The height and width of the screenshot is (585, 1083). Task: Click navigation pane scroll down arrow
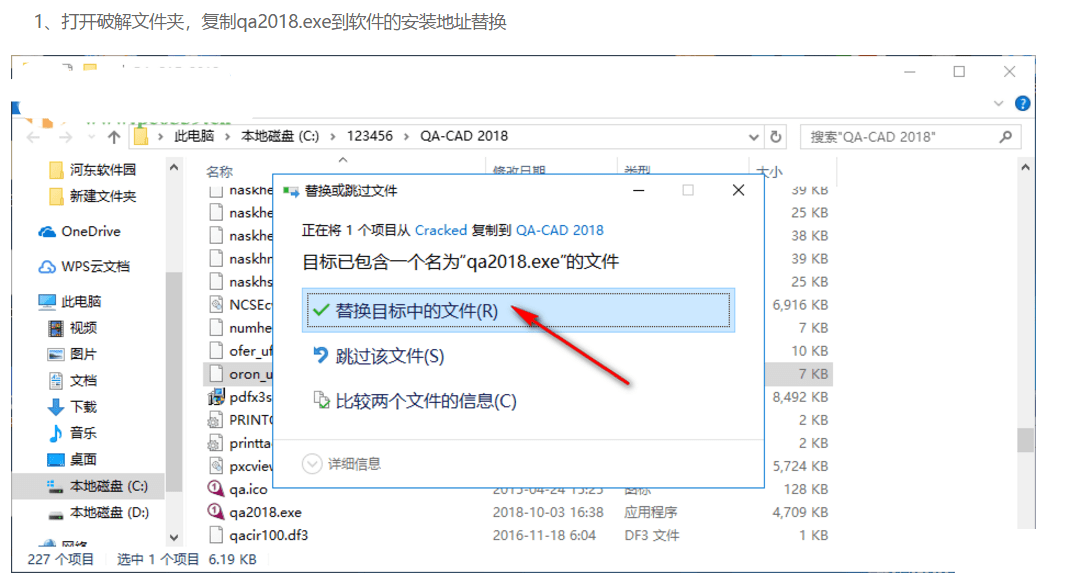pos(173,537)
